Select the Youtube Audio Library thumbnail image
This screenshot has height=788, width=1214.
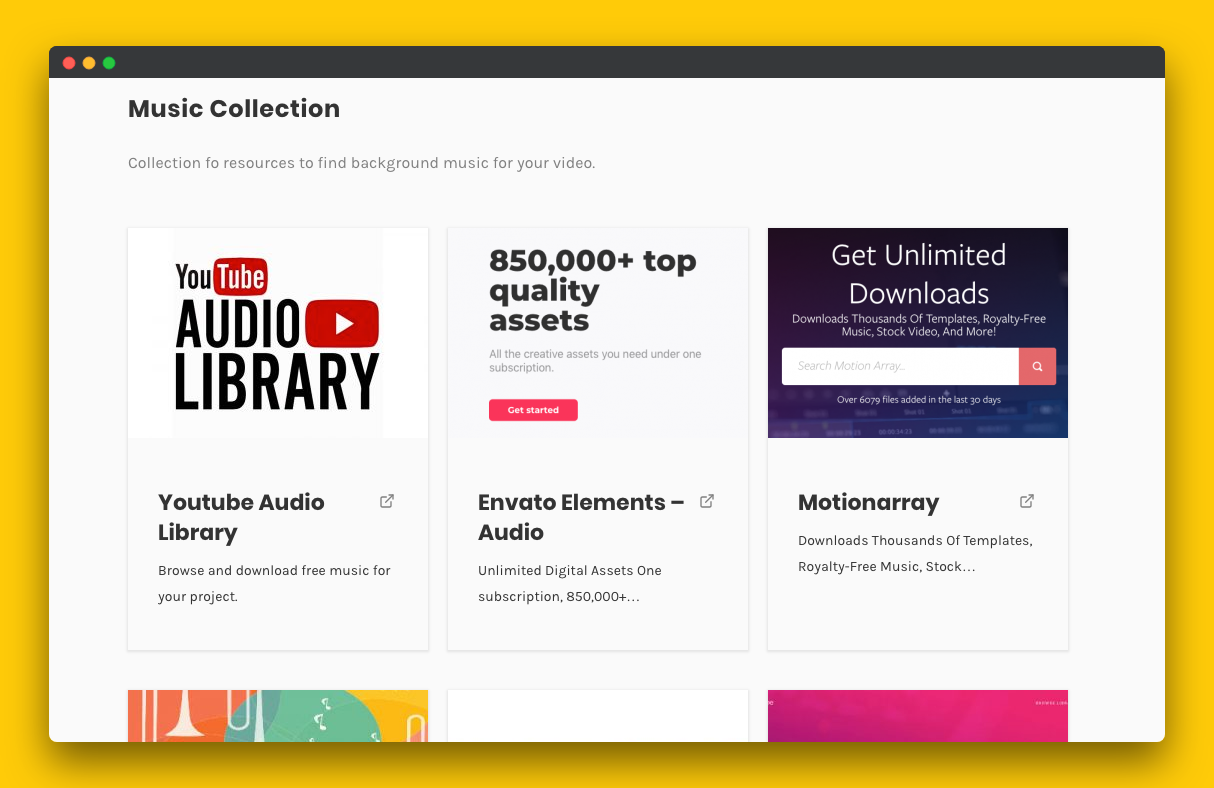click(x=278, y=333)
